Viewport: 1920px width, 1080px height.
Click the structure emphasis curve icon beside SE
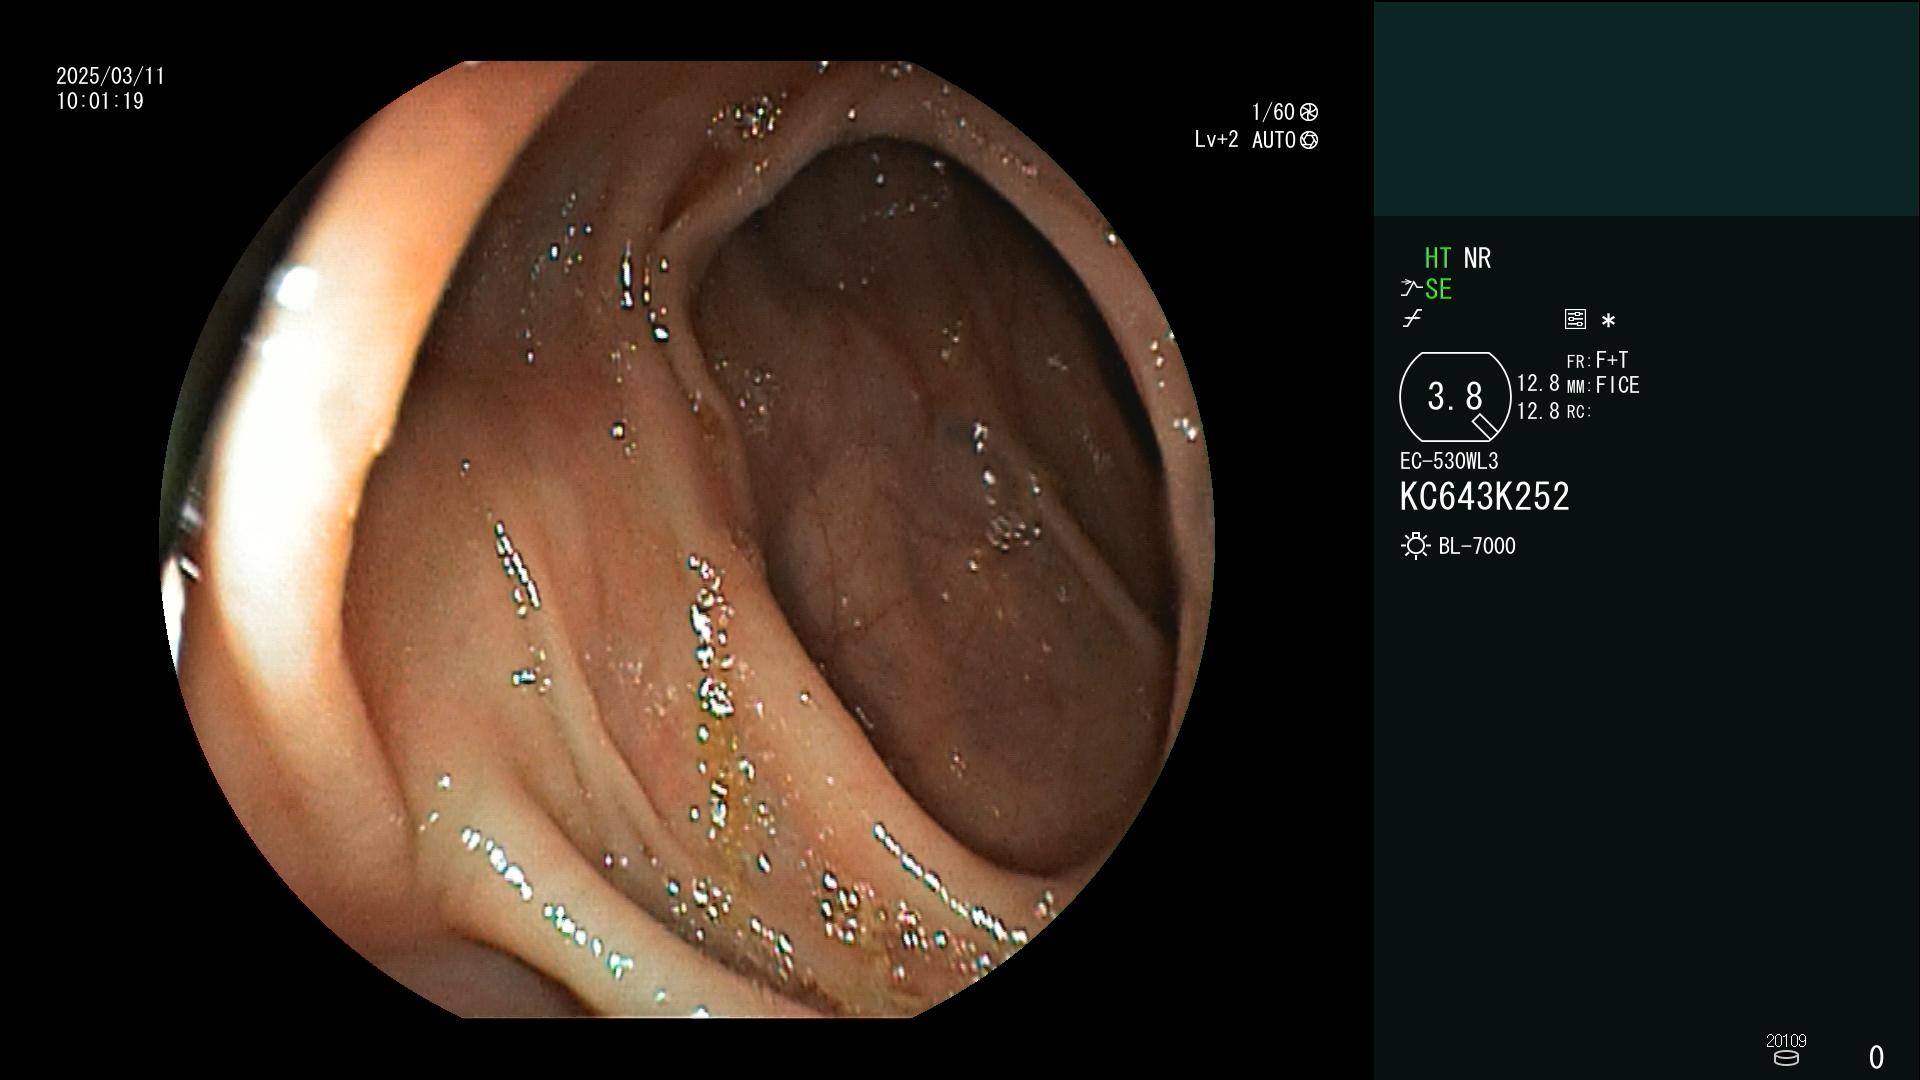click(x=1411, y=289)
